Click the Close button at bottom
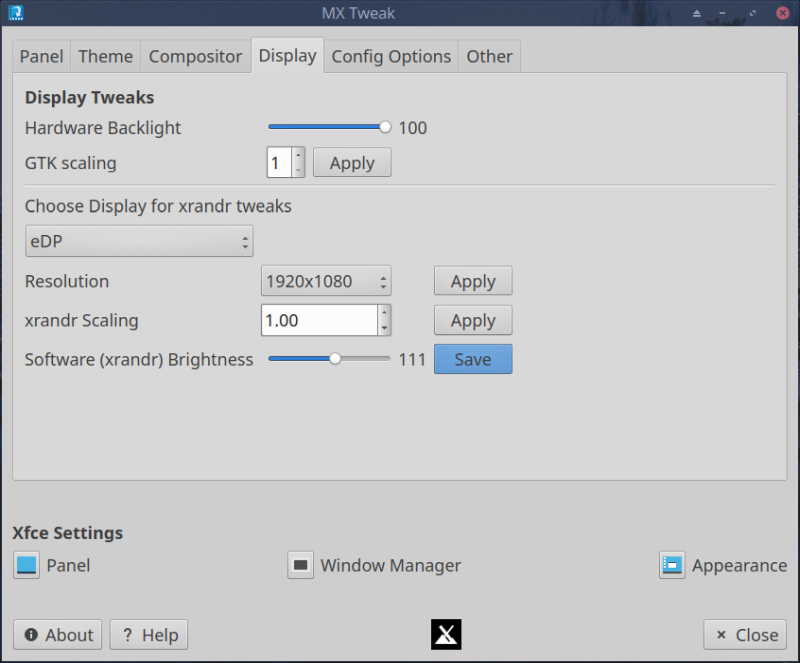 (x=745, y=635)
